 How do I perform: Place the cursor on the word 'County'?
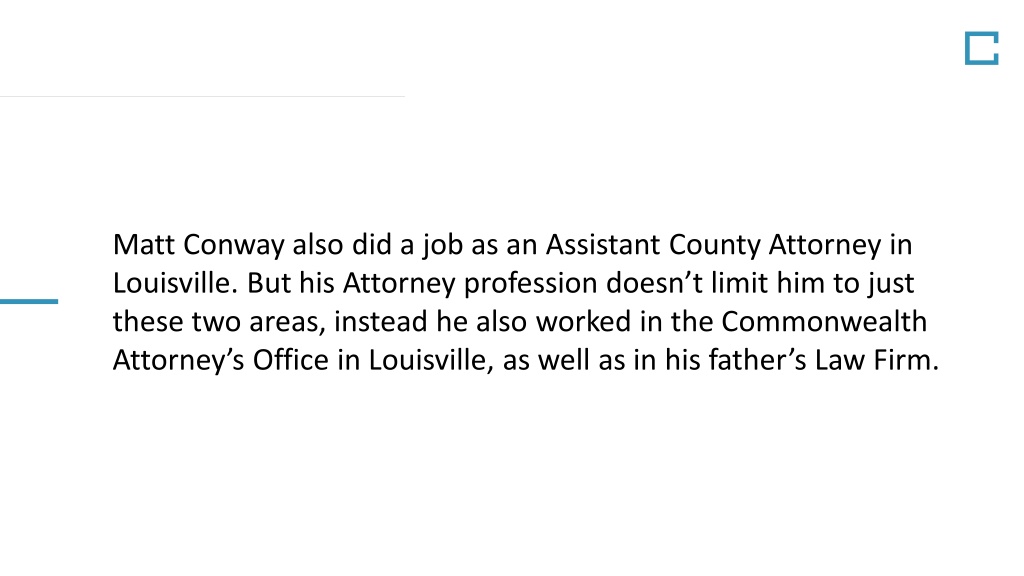point(715,246)
